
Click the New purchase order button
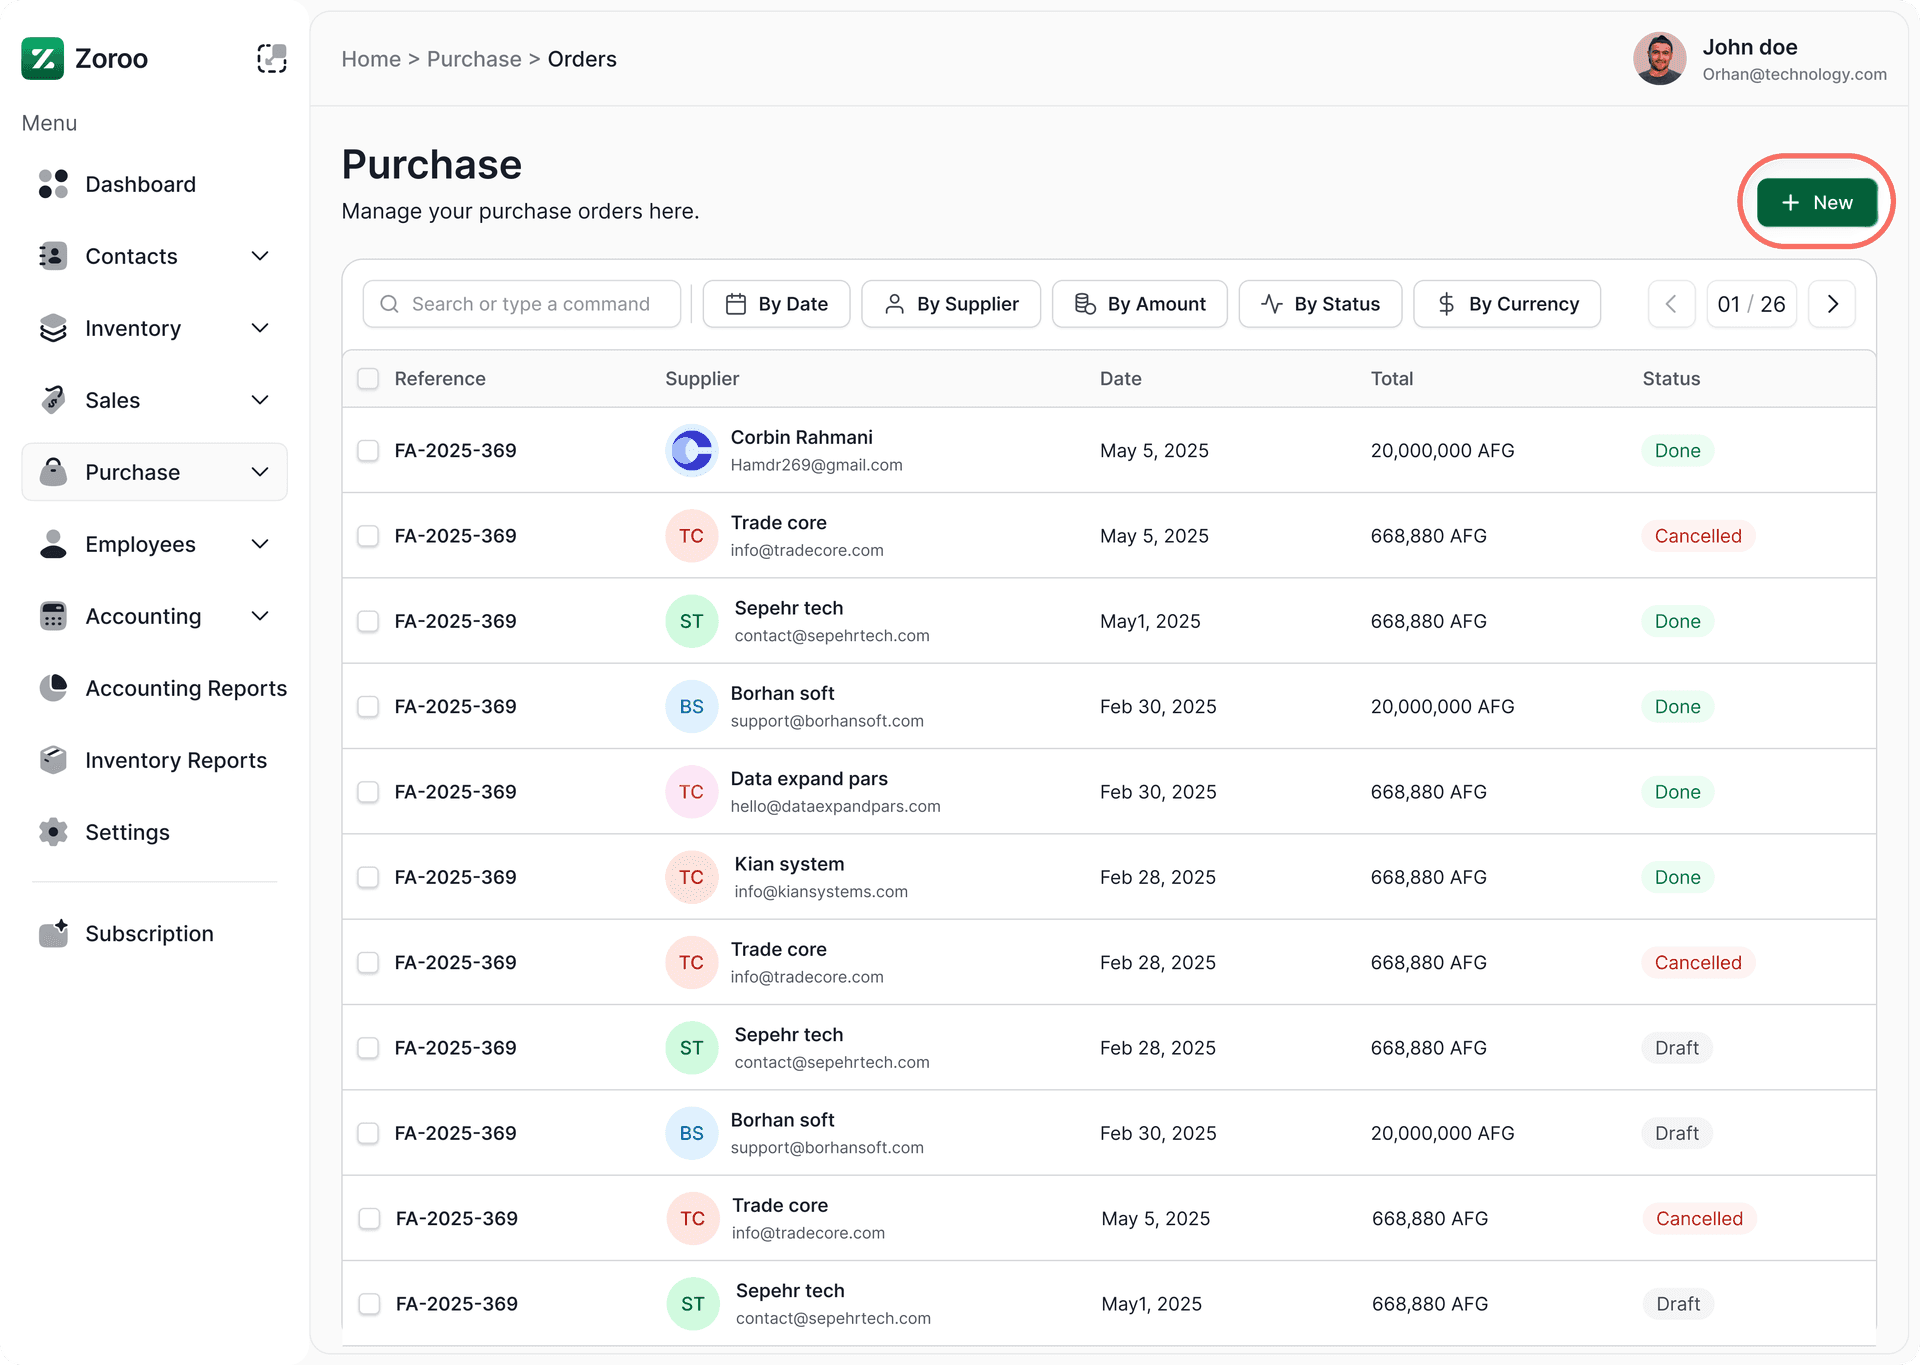pyautogui.click(x=1815, y=201)
